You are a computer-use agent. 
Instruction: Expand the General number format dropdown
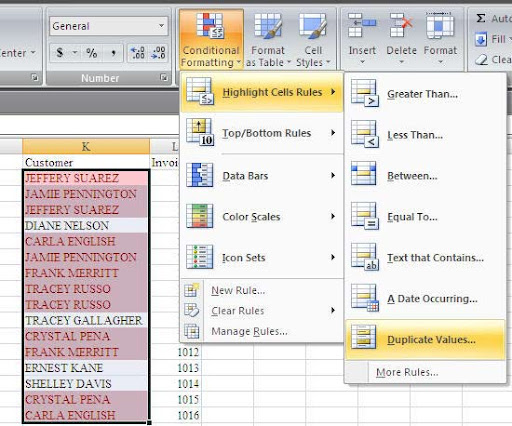161,26
